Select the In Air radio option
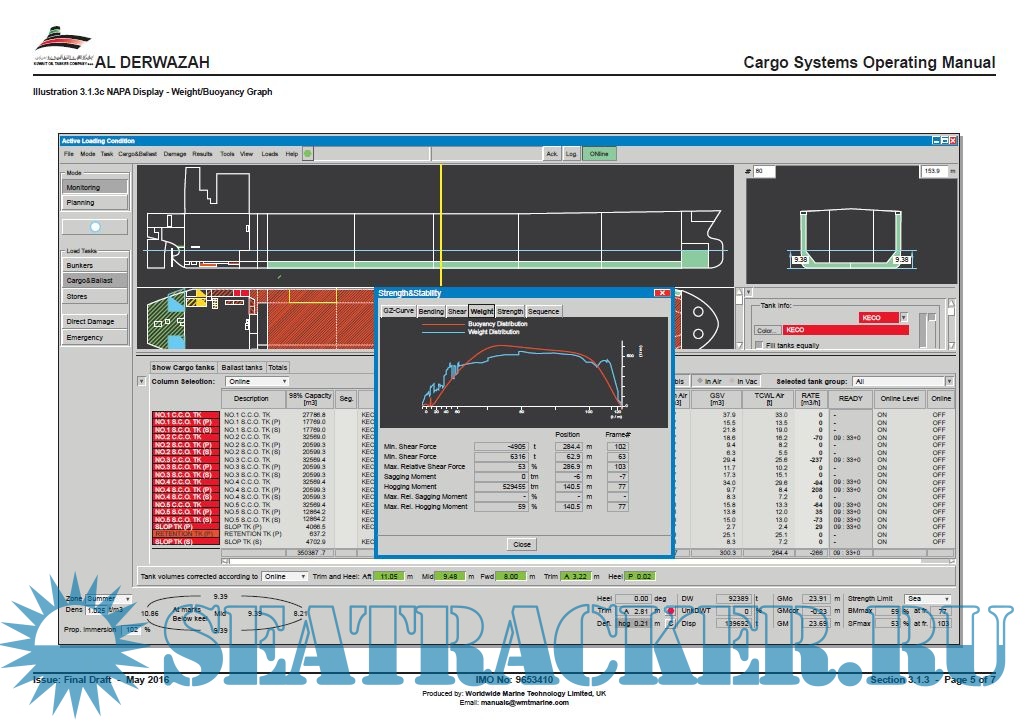 (x=700, y=381)
